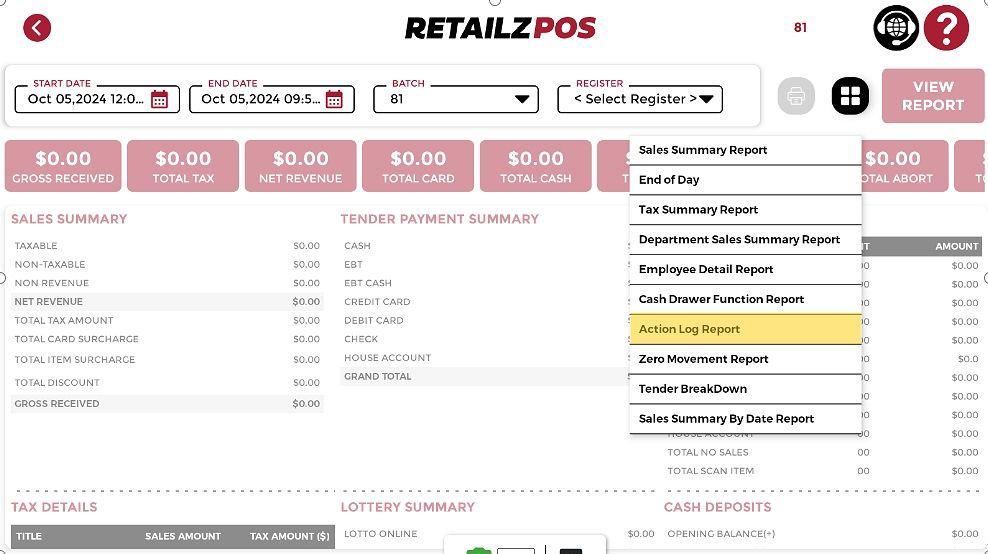Click the LOTTO ONLINE row
This screenshot has height=554, width=988.
(499, 534)
